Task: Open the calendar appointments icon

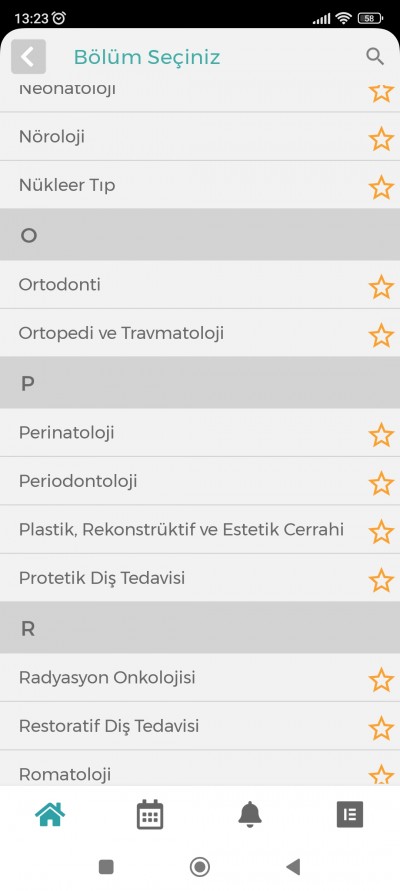Action: point(150,815)
